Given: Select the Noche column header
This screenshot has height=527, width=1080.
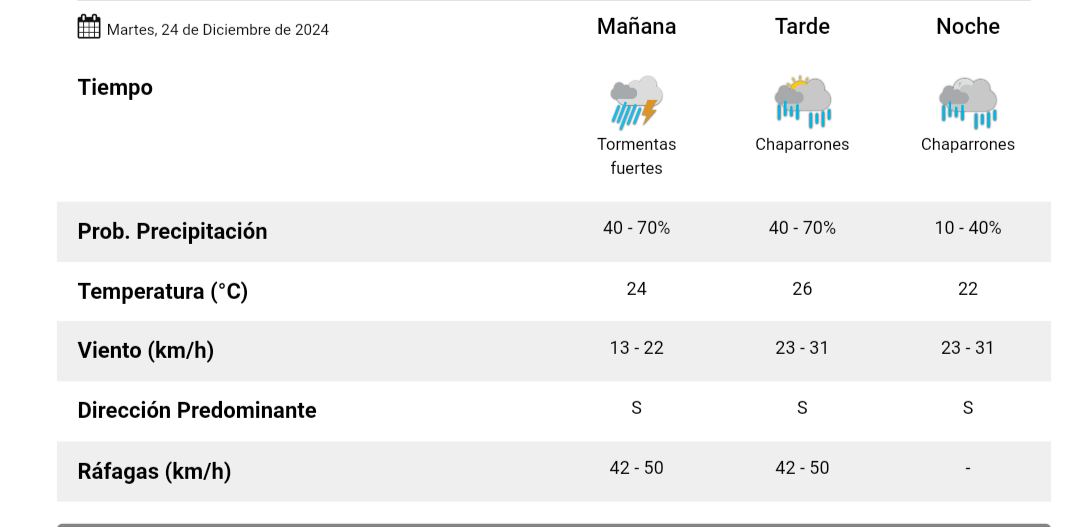Looking at the screenshot, I should coord(967,27).
